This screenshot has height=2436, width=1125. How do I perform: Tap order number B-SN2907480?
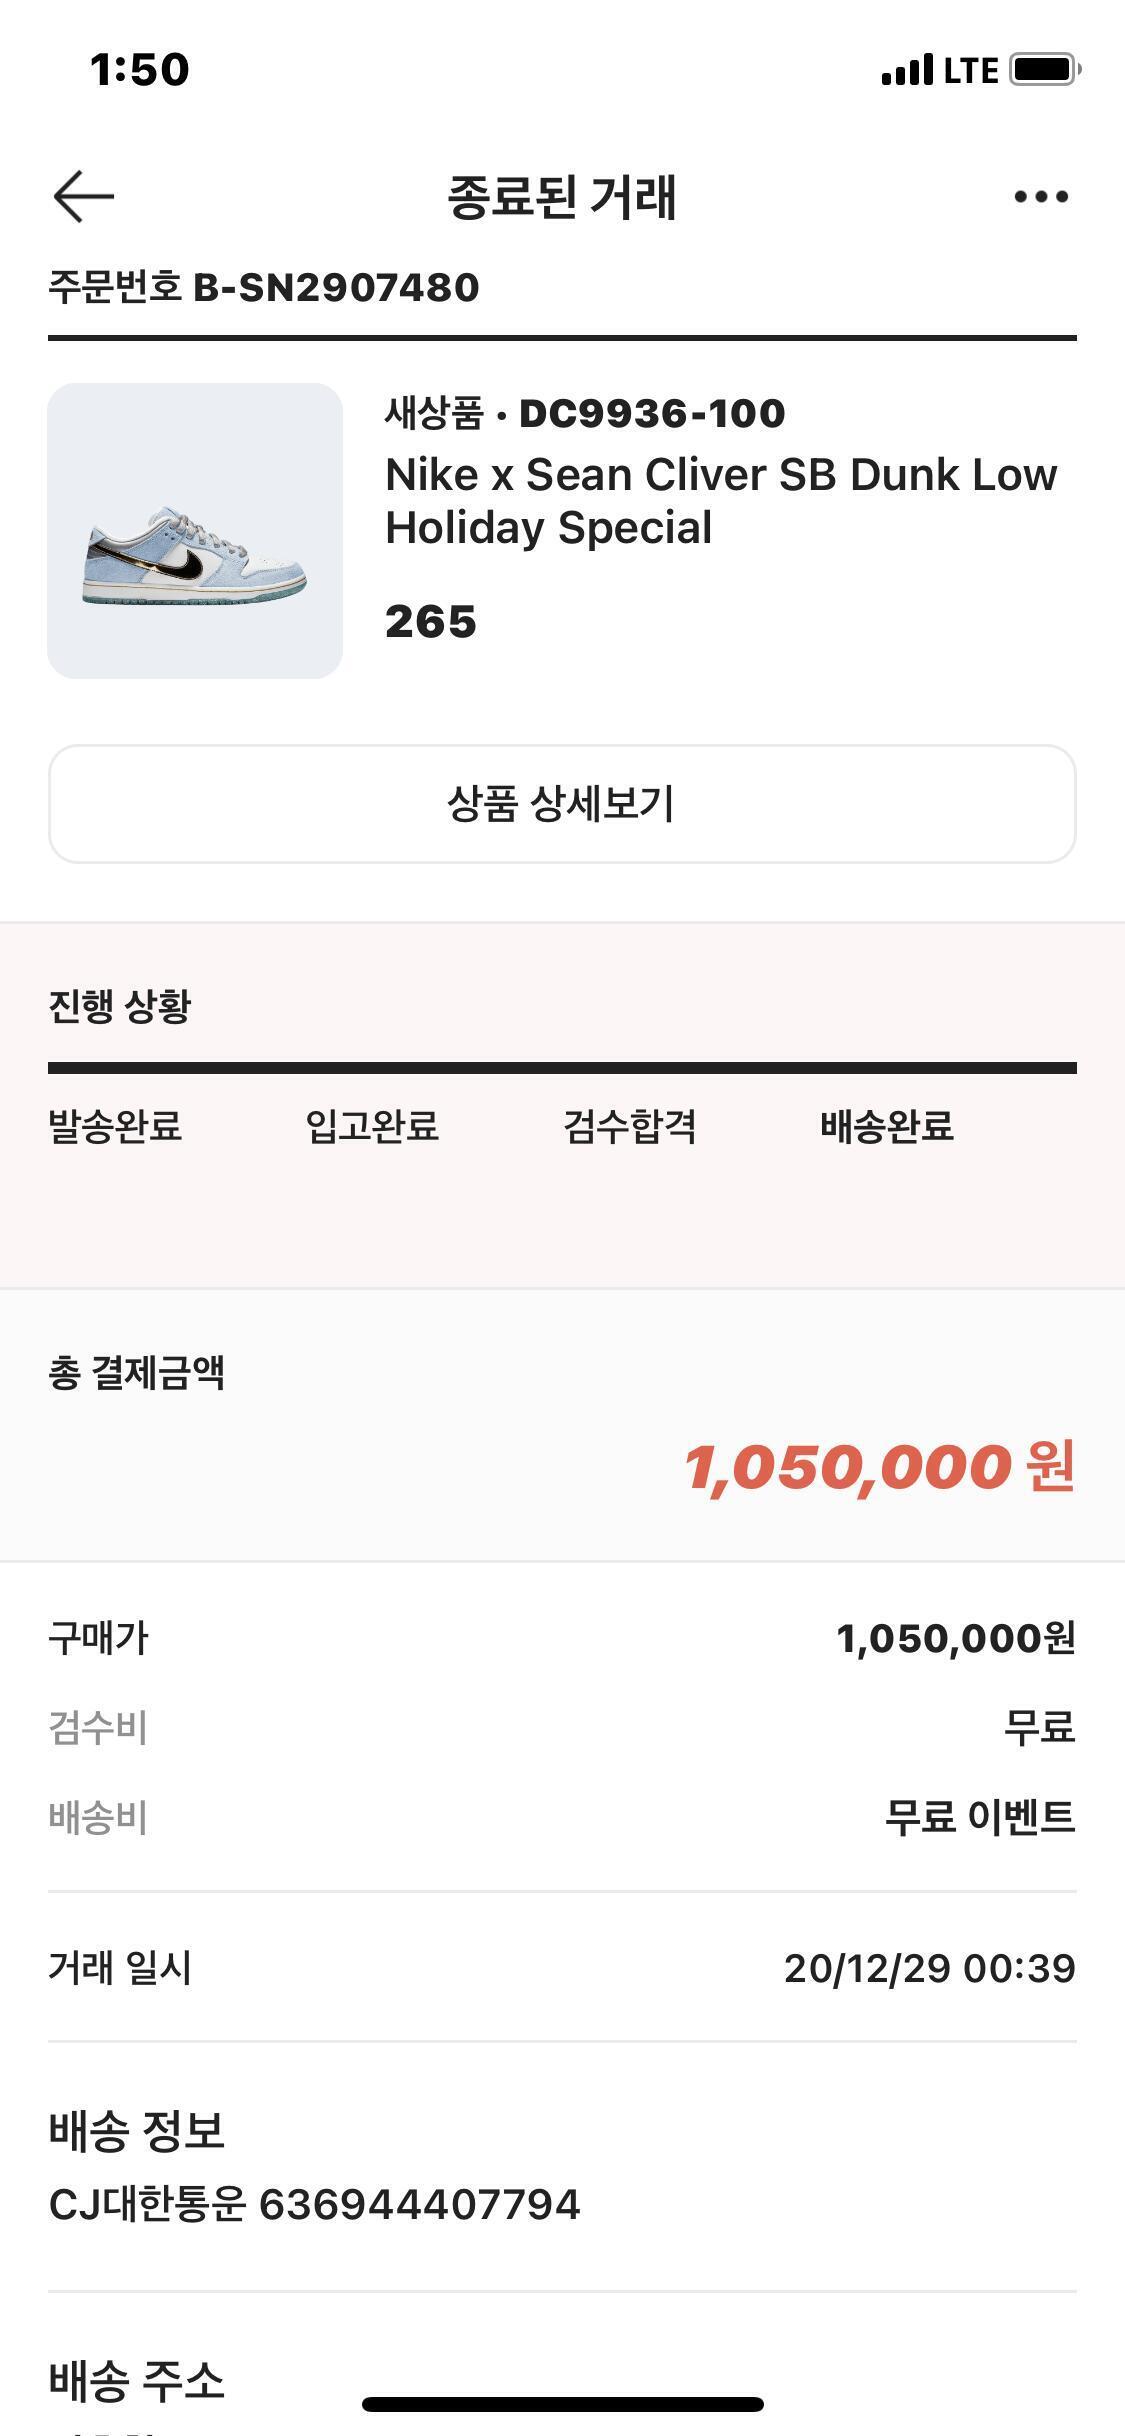336,288
